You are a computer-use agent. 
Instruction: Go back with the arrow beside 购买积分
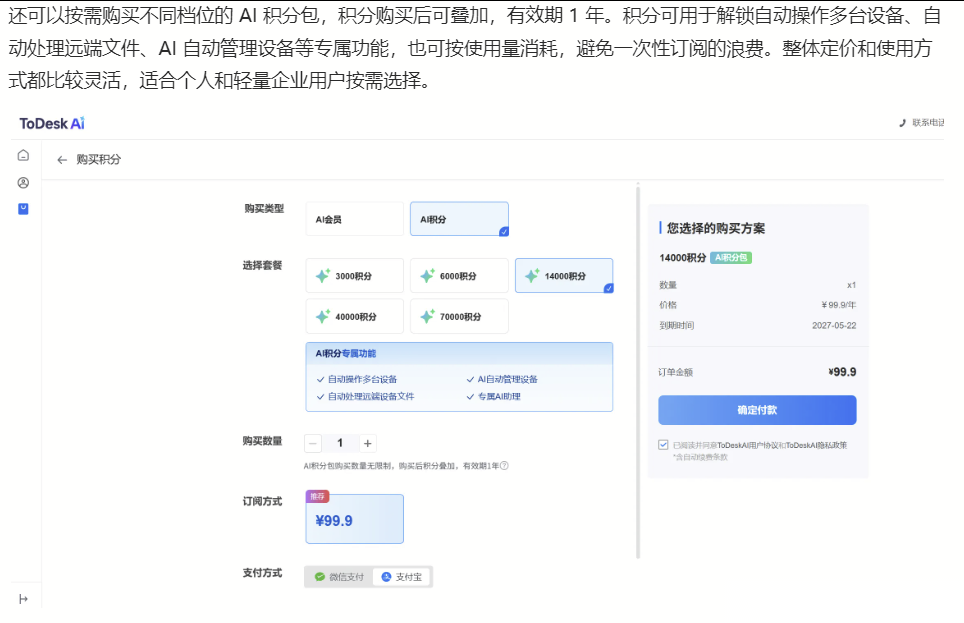pyautogui.click(x=62, y=160)
